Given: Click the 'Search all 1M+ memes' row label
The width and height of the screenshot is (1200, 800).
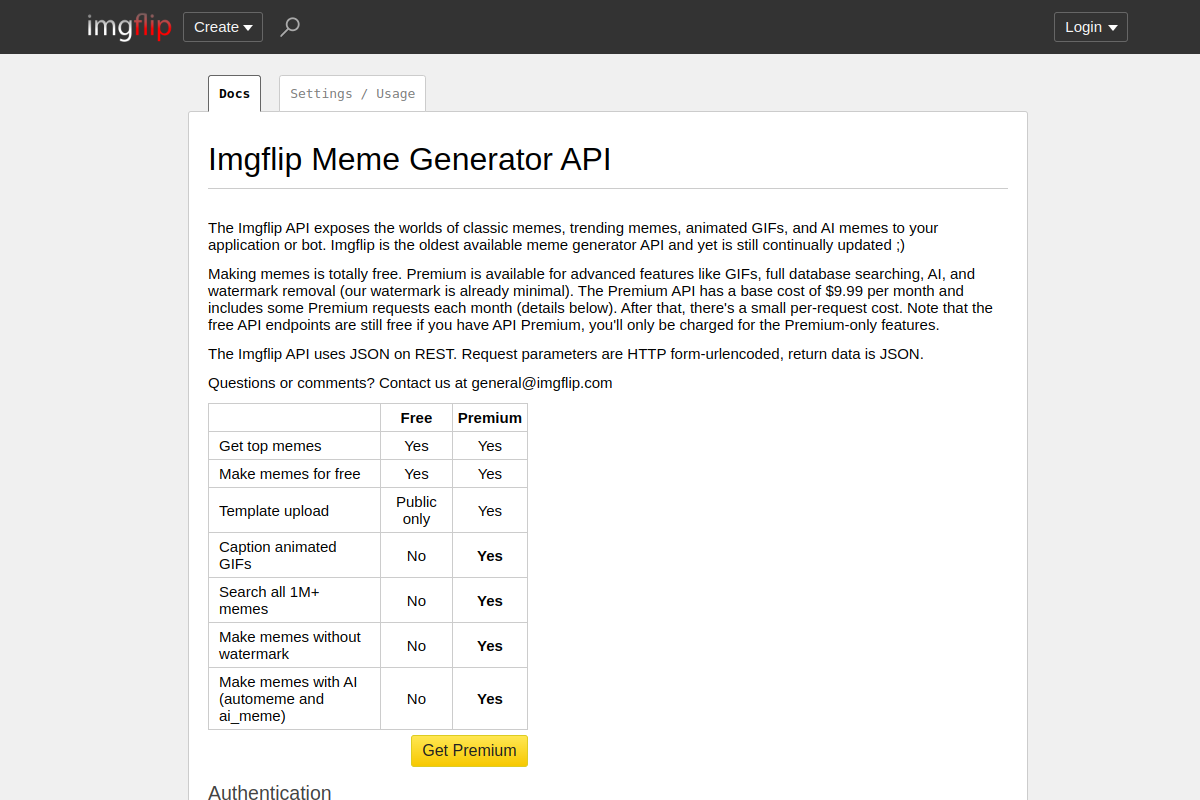Looking at the screenshot, I should [x=294, y=600].
